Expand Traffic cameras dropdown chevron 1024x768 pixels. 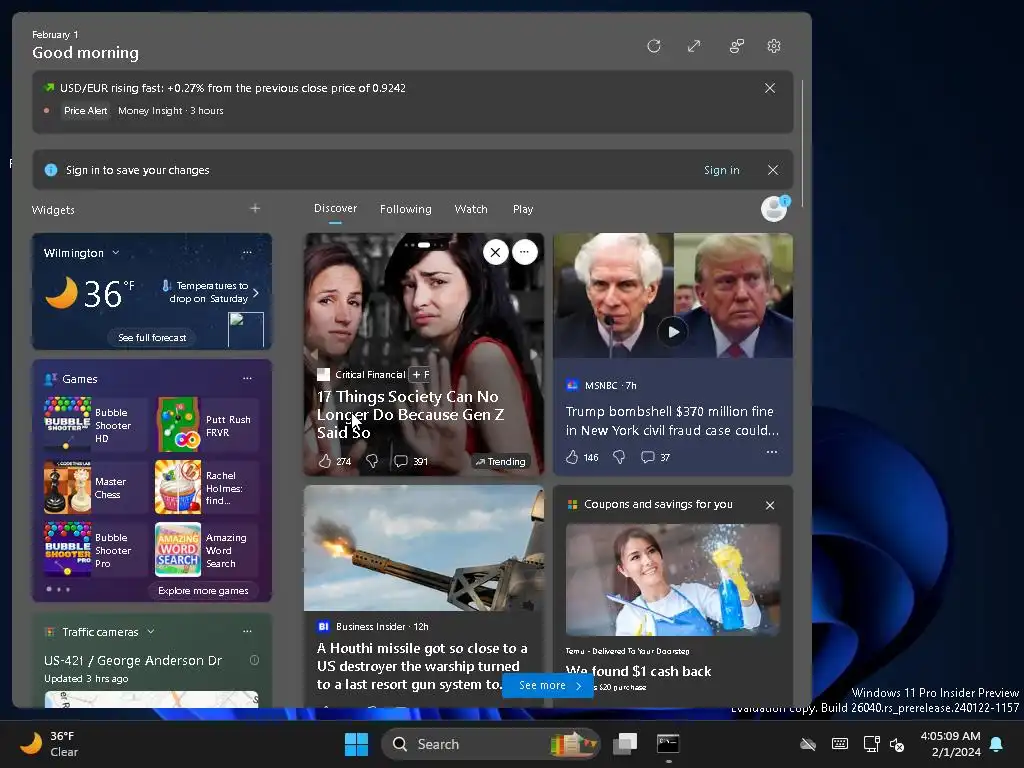[151, 632]
